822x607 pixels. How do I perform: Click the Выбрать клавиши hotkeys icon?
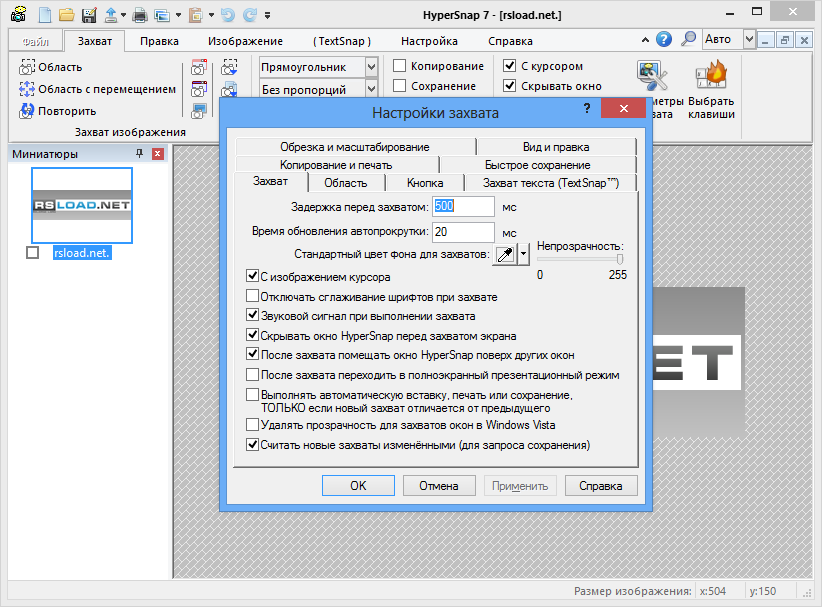tap(711, 74)
